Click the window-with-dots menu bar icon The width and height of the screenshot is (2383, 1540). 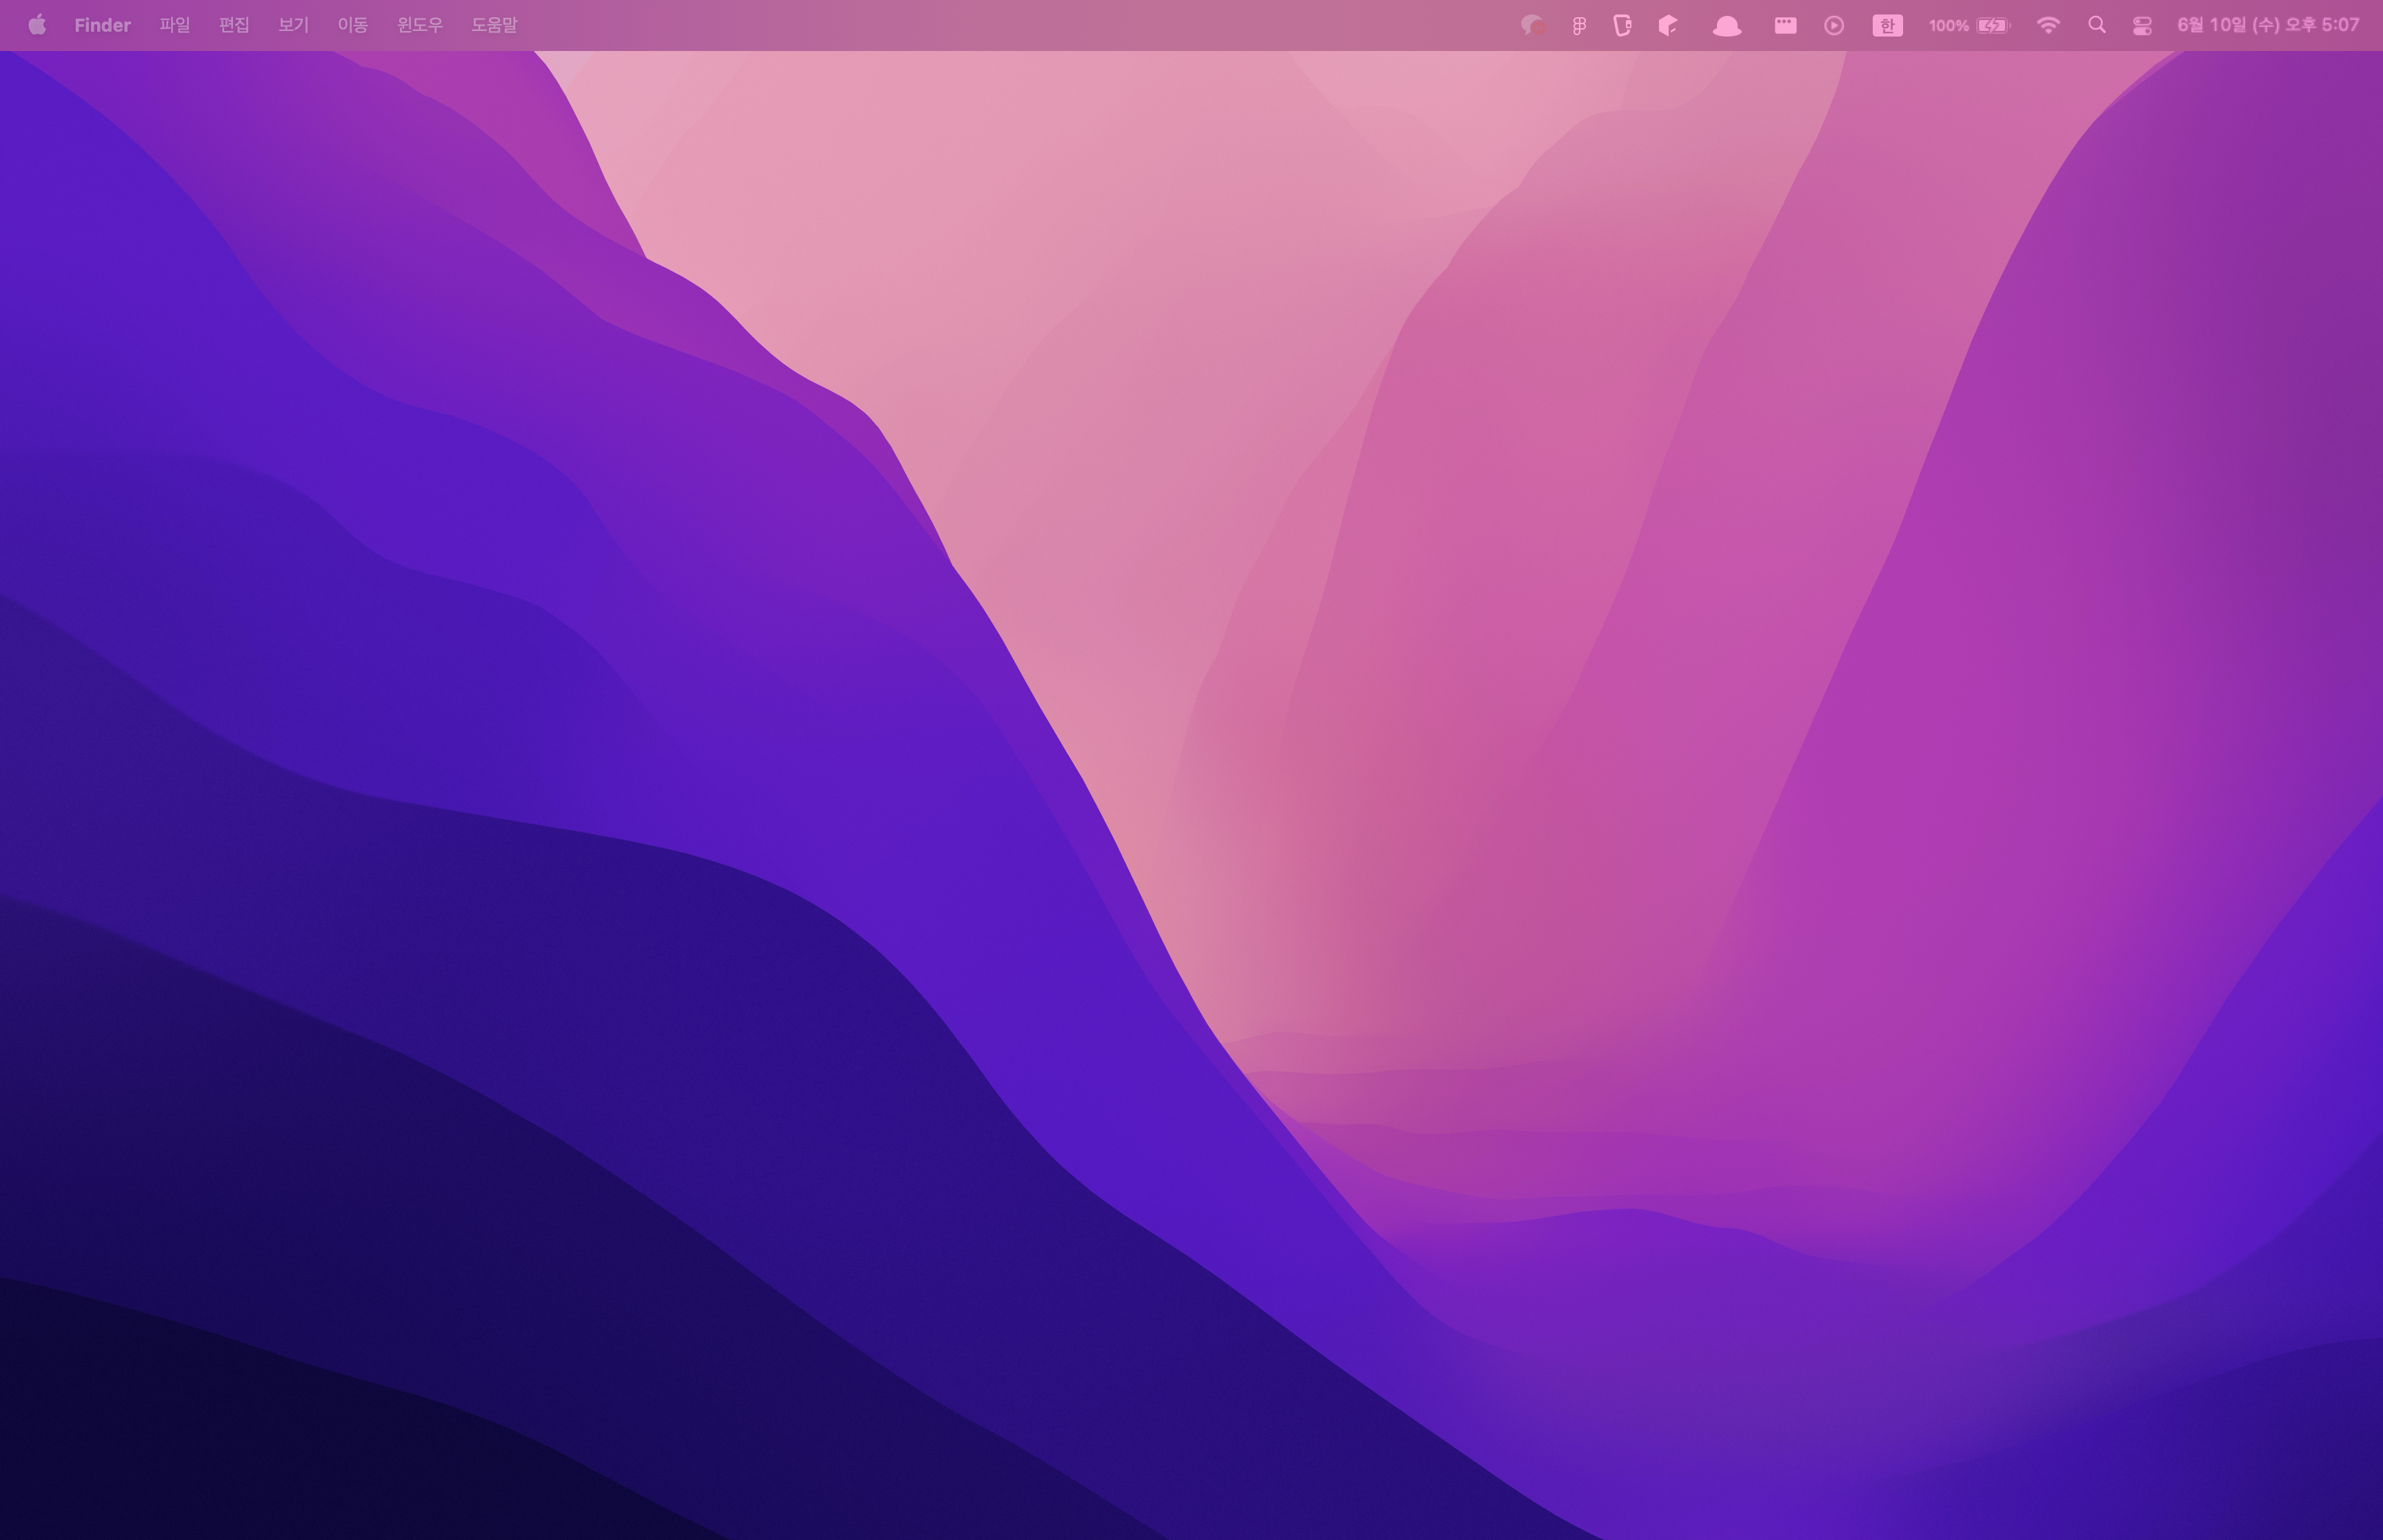[1785, 26]
